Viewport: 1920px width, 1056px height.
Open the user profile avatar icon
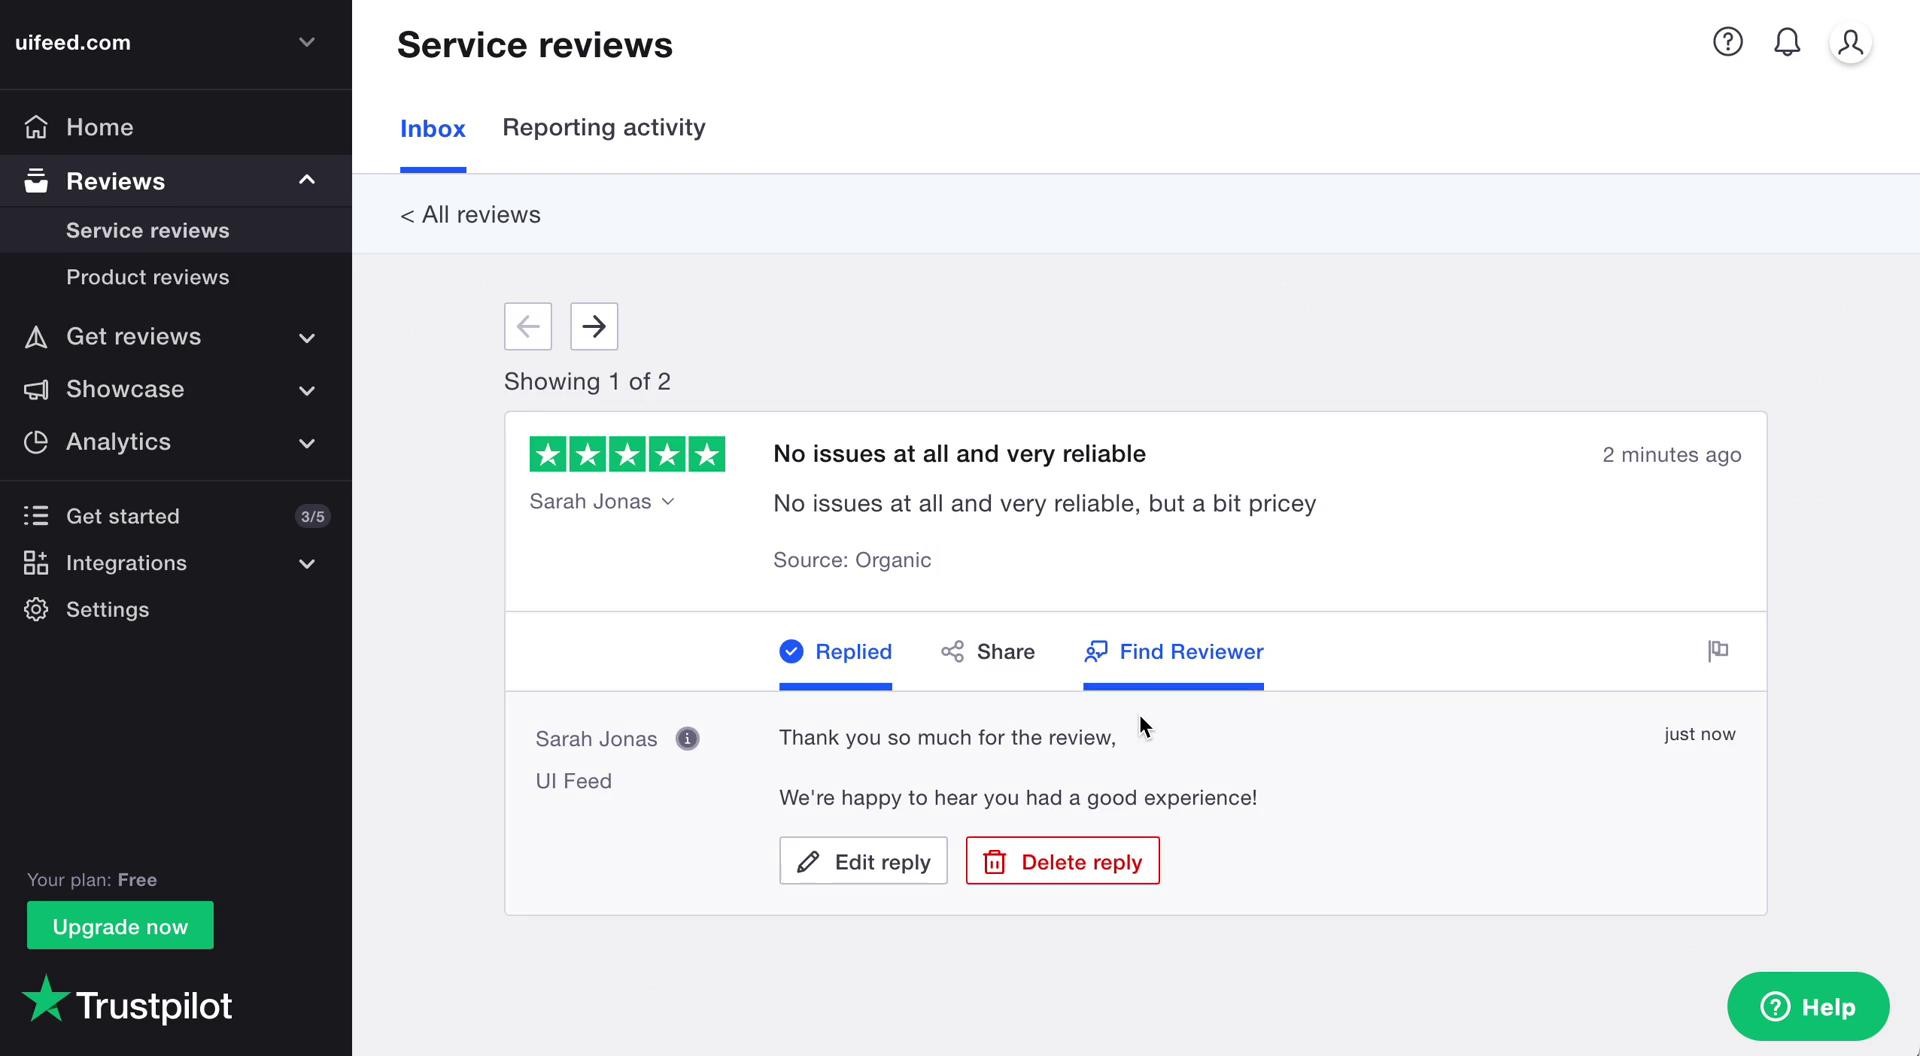click(x=1850, y=43)
